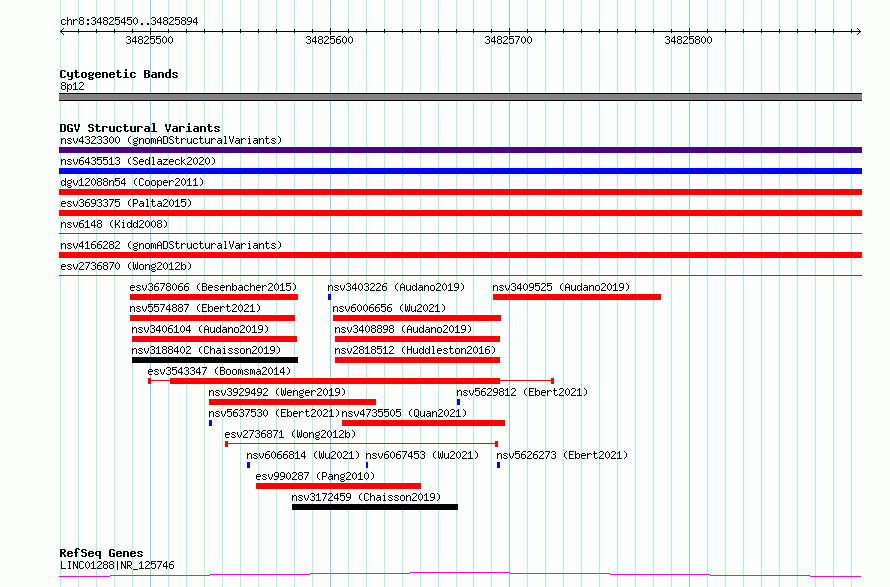Click ruler position 34825700
Viewport: 890px width, 587px height.
[509, 40]
